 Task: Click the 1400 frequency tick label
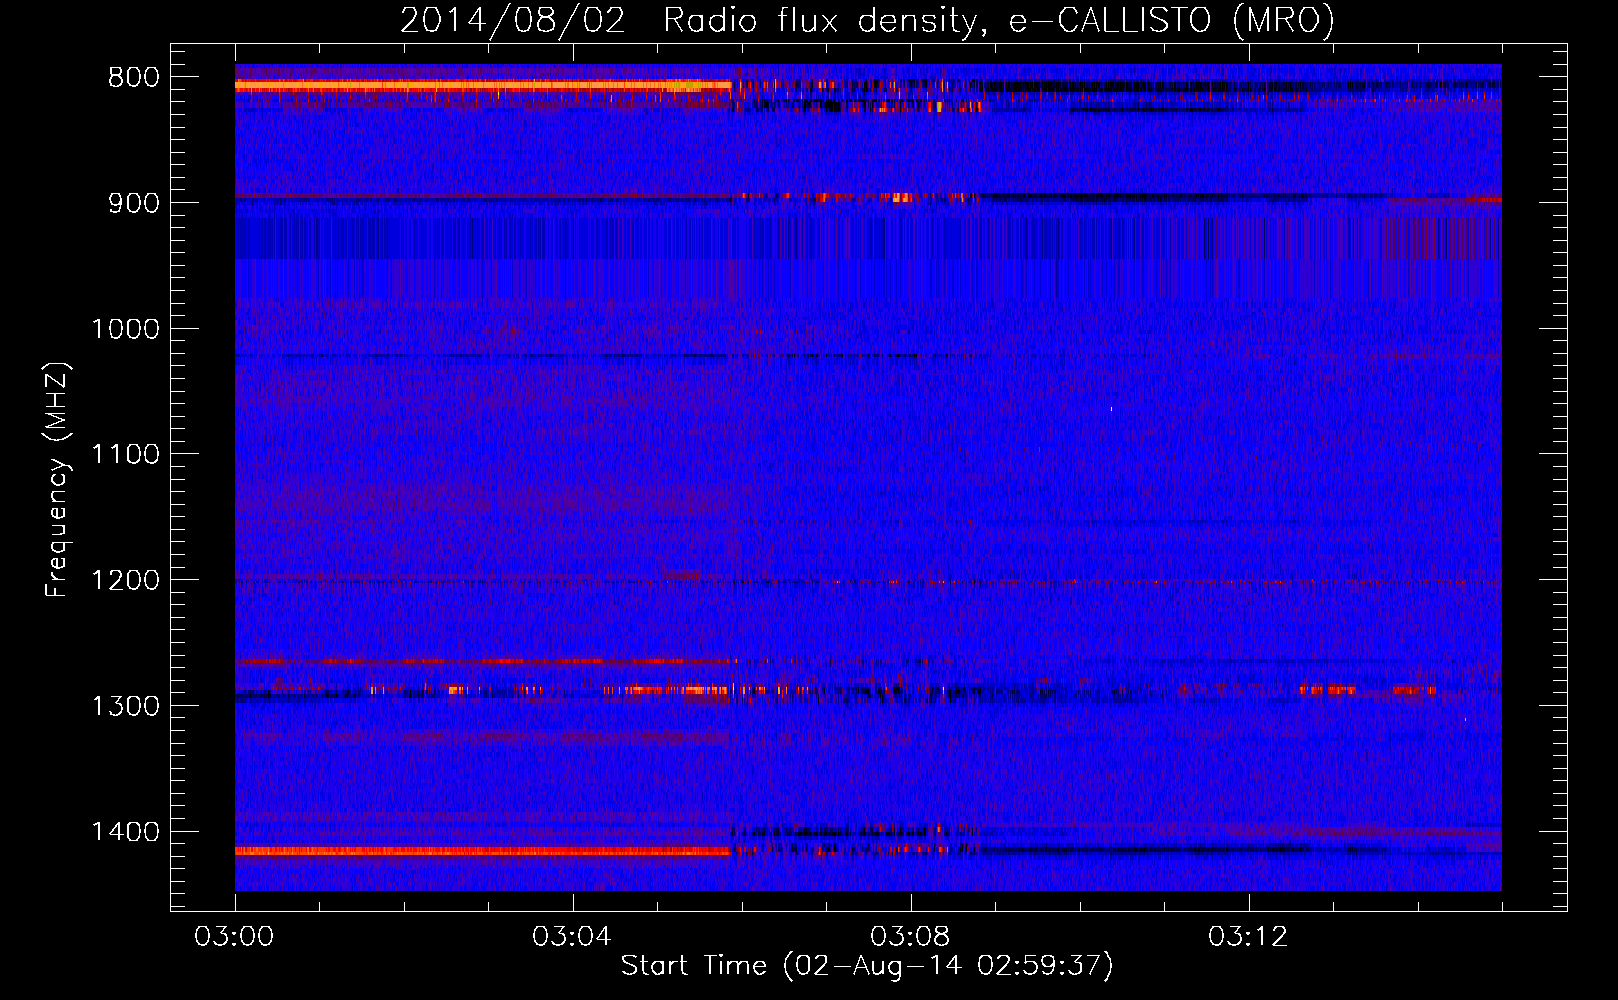click(x=126, y=832)
